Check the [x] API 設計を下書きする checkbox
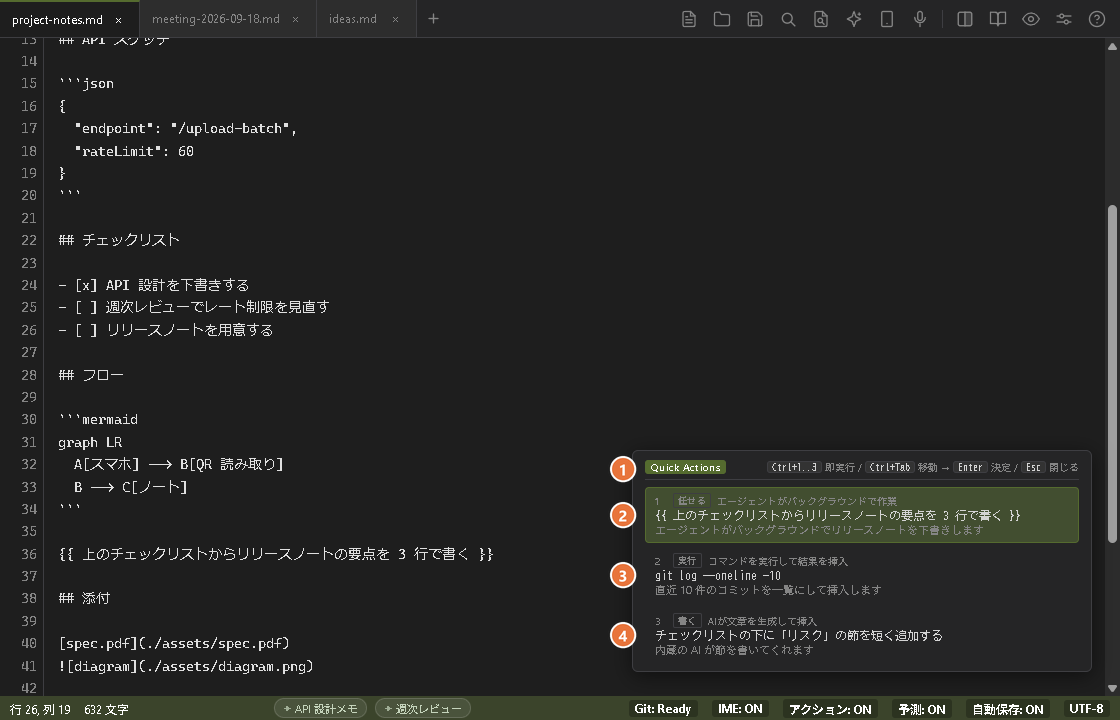The height and width of the screenshot is (720, 1120). [x=86, y=285]
